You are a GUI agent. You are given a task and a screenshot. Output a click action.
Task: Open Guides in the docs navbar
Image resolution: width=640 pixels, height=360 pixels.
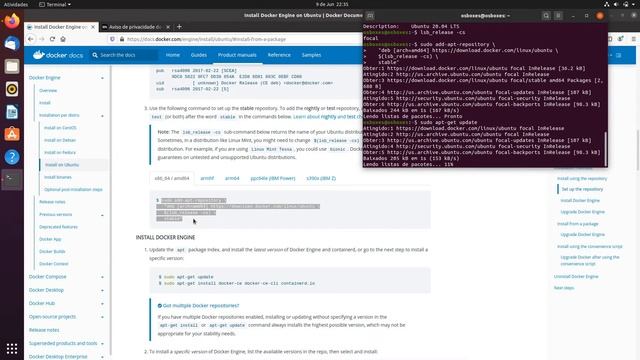(199, 55)
